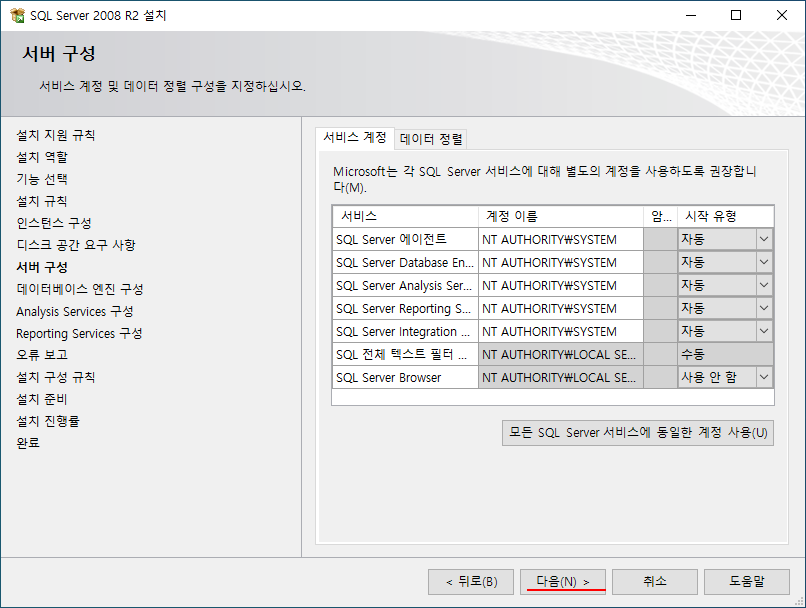Select the SQL Server 에이전트 service cell
806x608 pixels.
point(406,239)
